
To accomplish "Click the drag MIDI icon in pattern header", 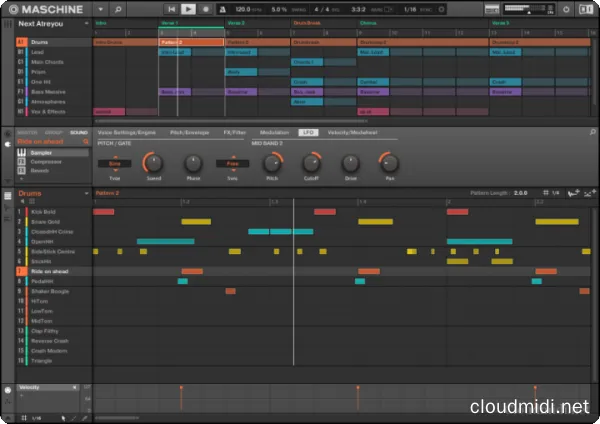I will 590,193.
